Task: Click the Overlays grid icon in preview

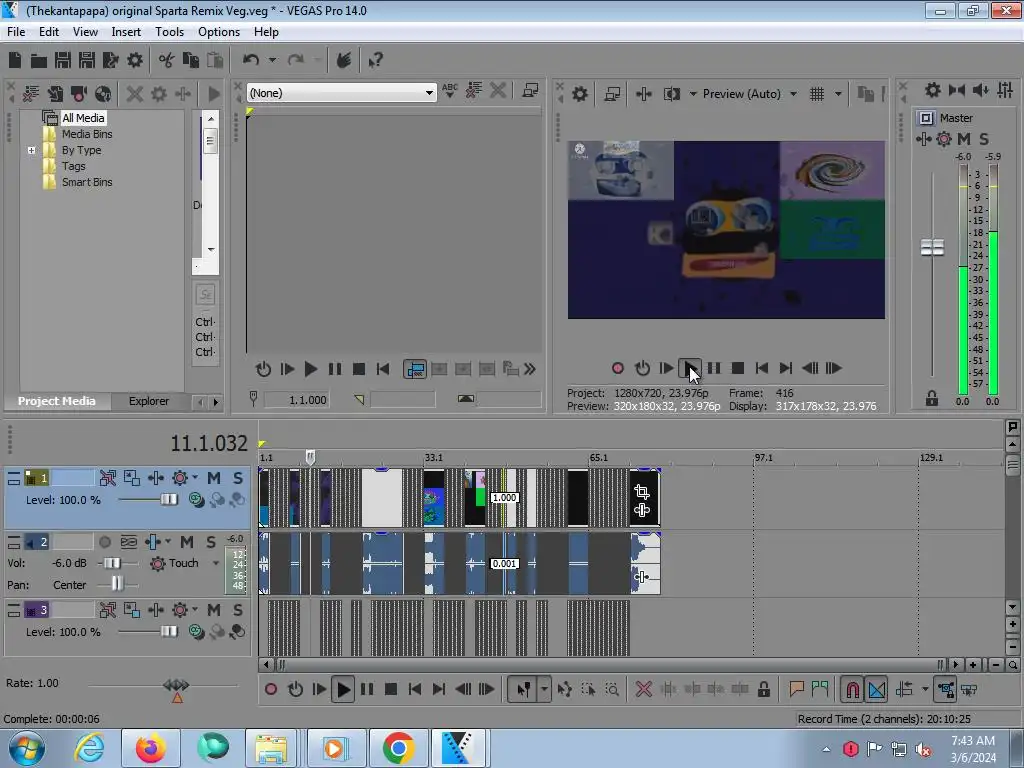Action: 817,94
